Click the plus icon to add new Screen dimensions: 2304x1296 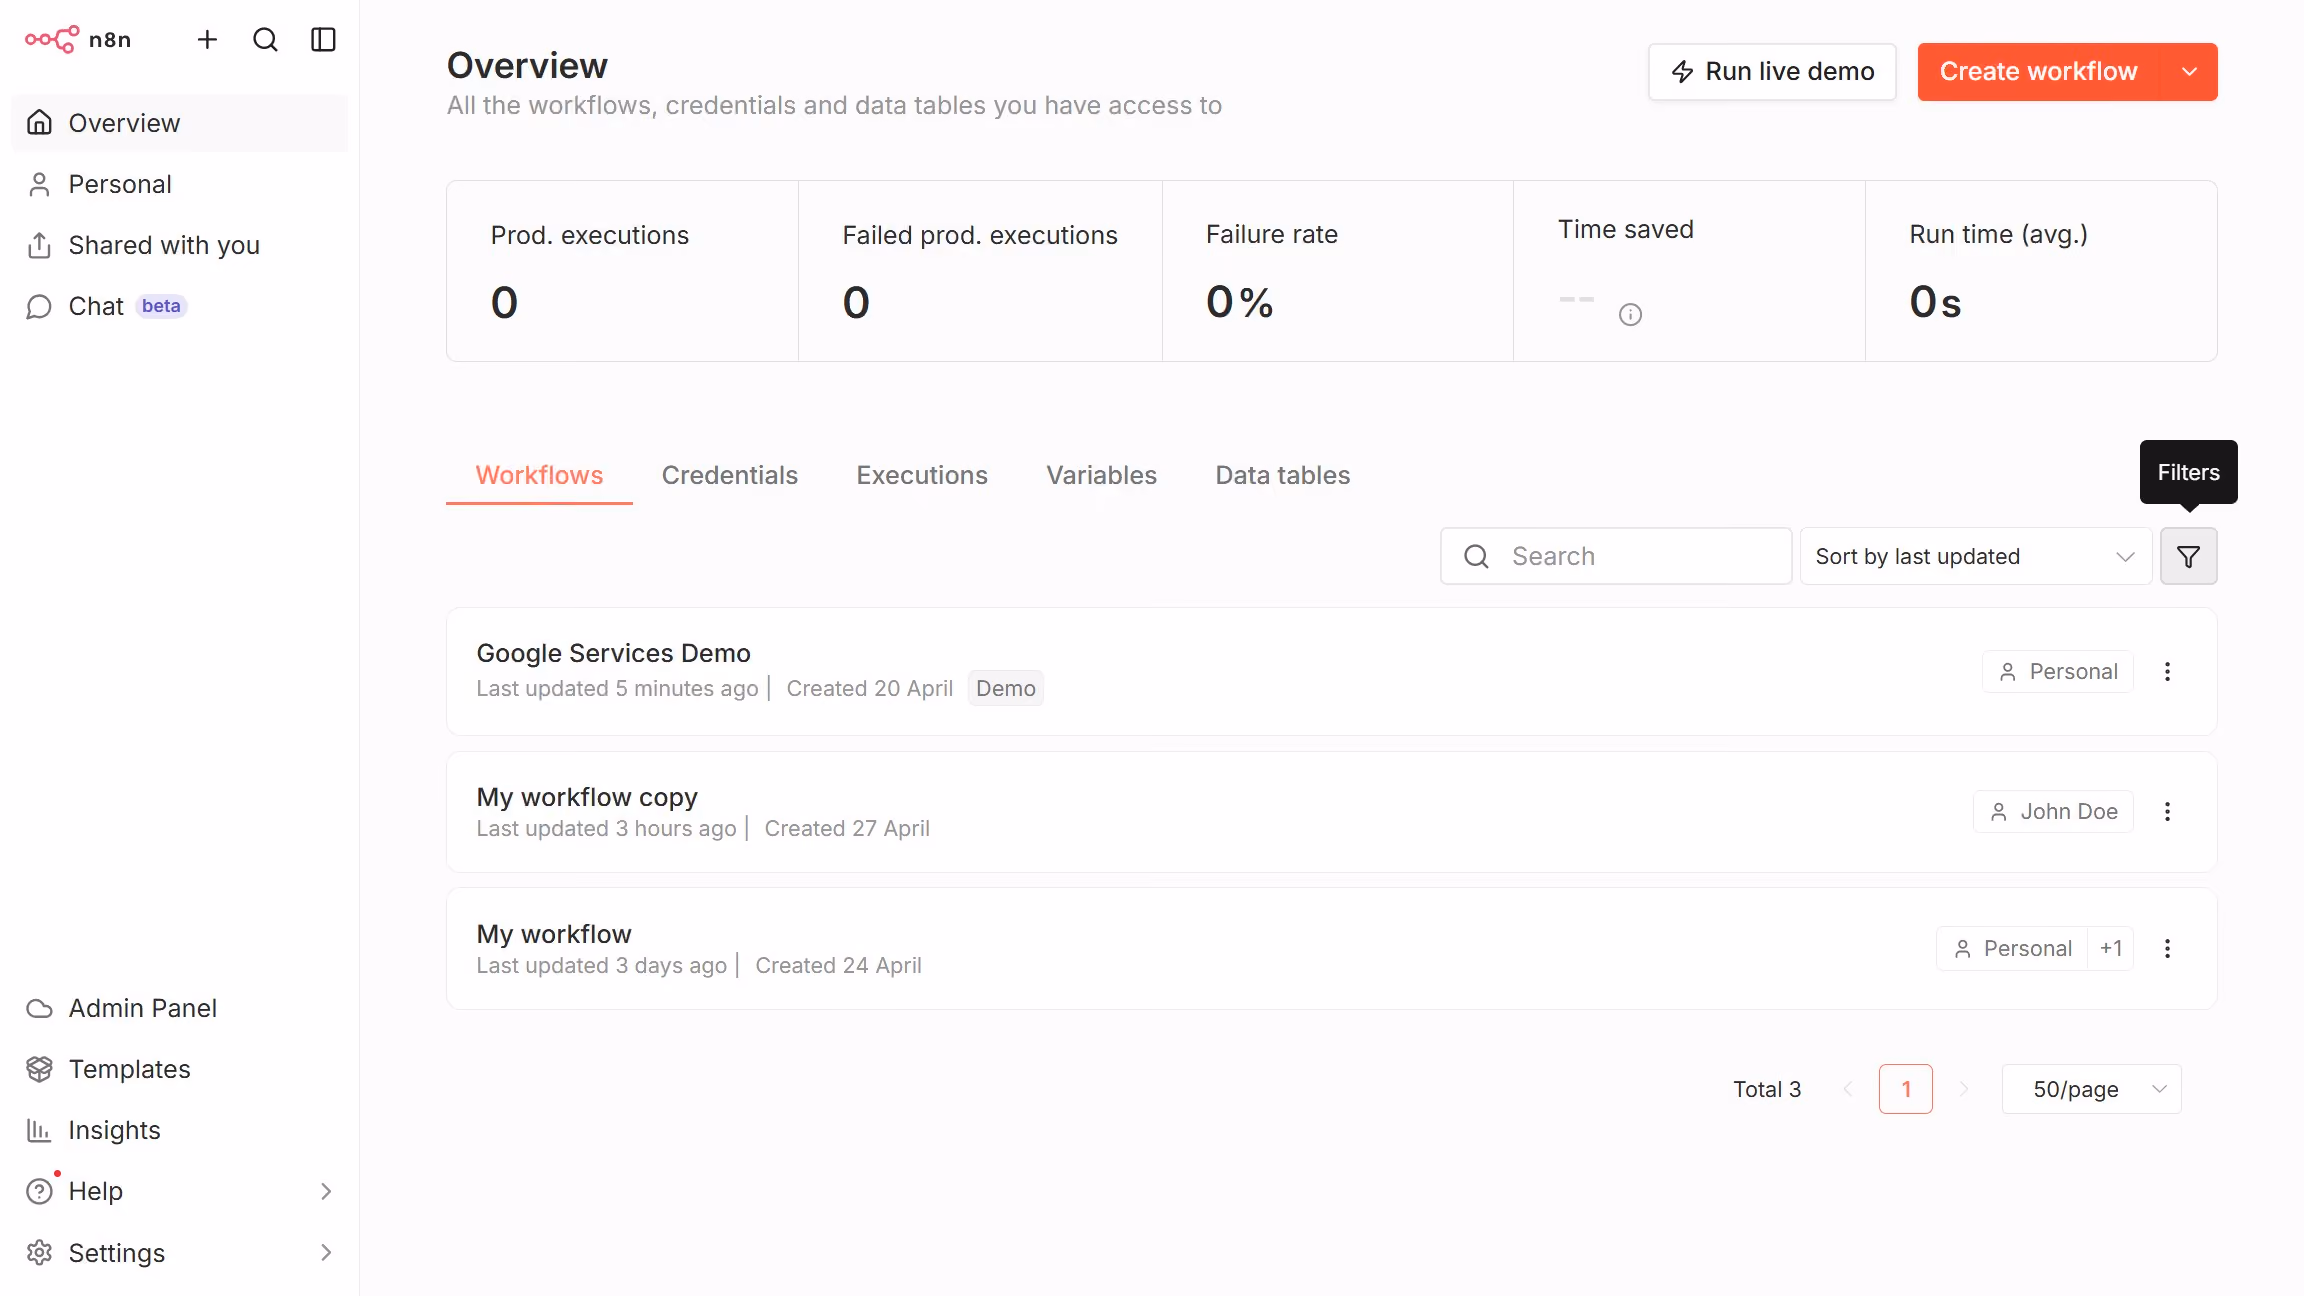(x=207, y=40)
